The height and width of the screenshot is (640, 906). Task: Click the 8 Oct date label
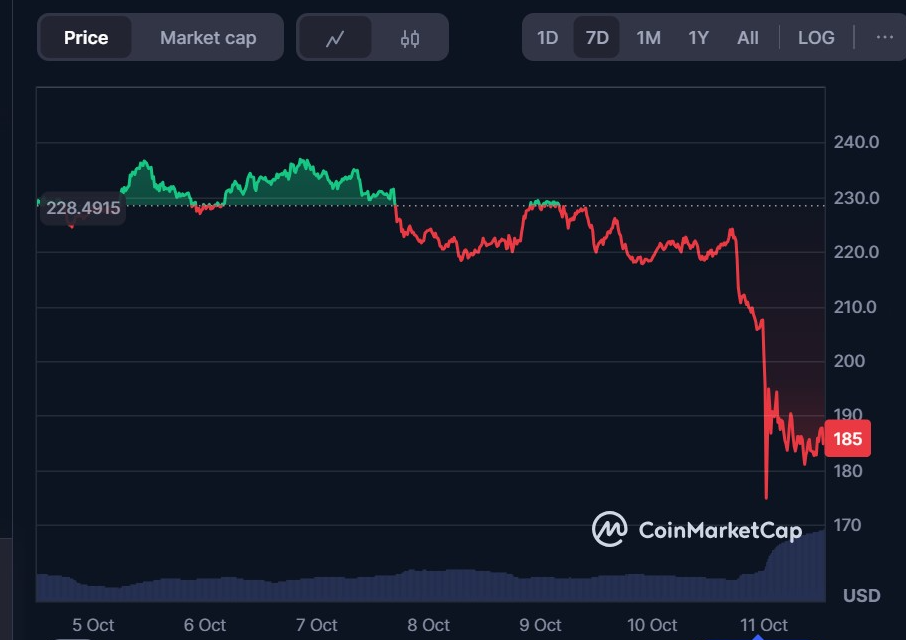tap(429, 625)
